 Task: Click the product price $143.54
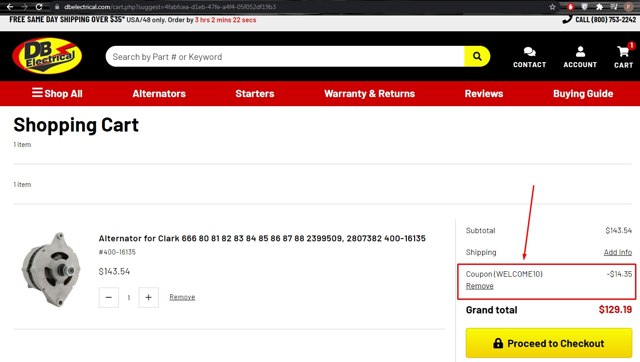click(114, 271)
